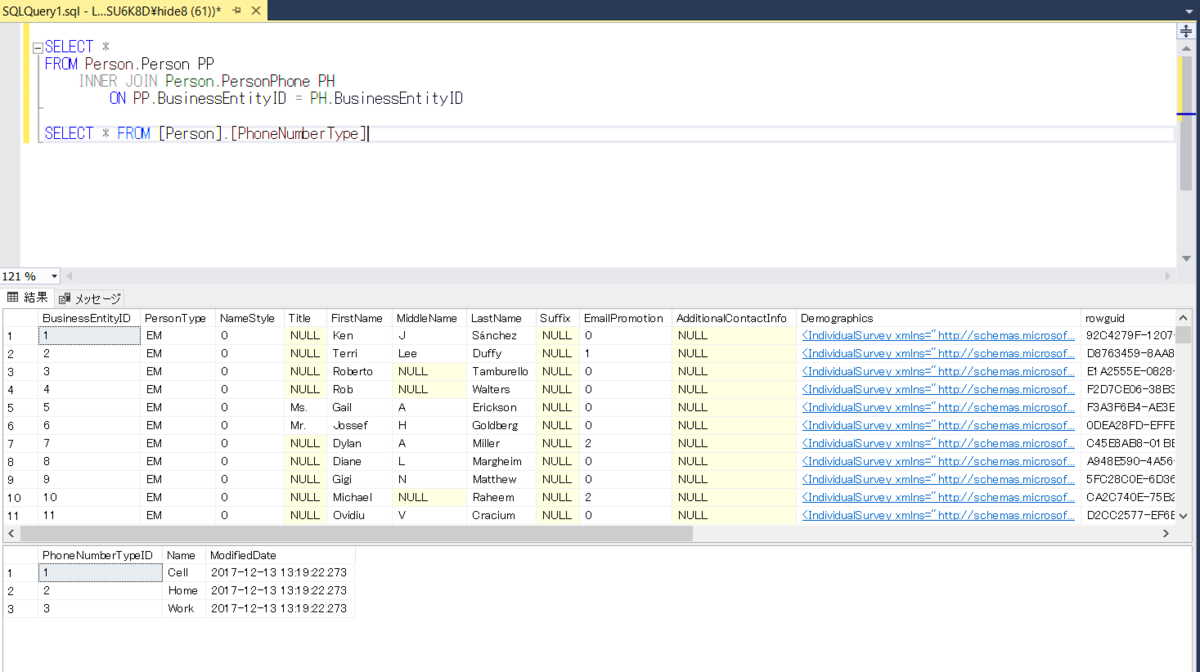Open the IndividualSurvey XML link for Terri
This screenshot has height=672, width=1200.
pos(938,354)
